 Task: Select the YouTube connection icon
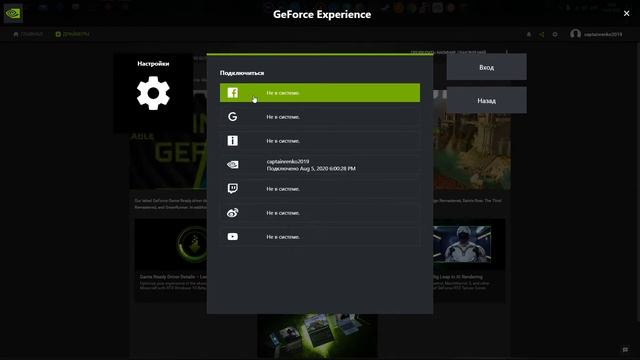click(x=233, y=237)
